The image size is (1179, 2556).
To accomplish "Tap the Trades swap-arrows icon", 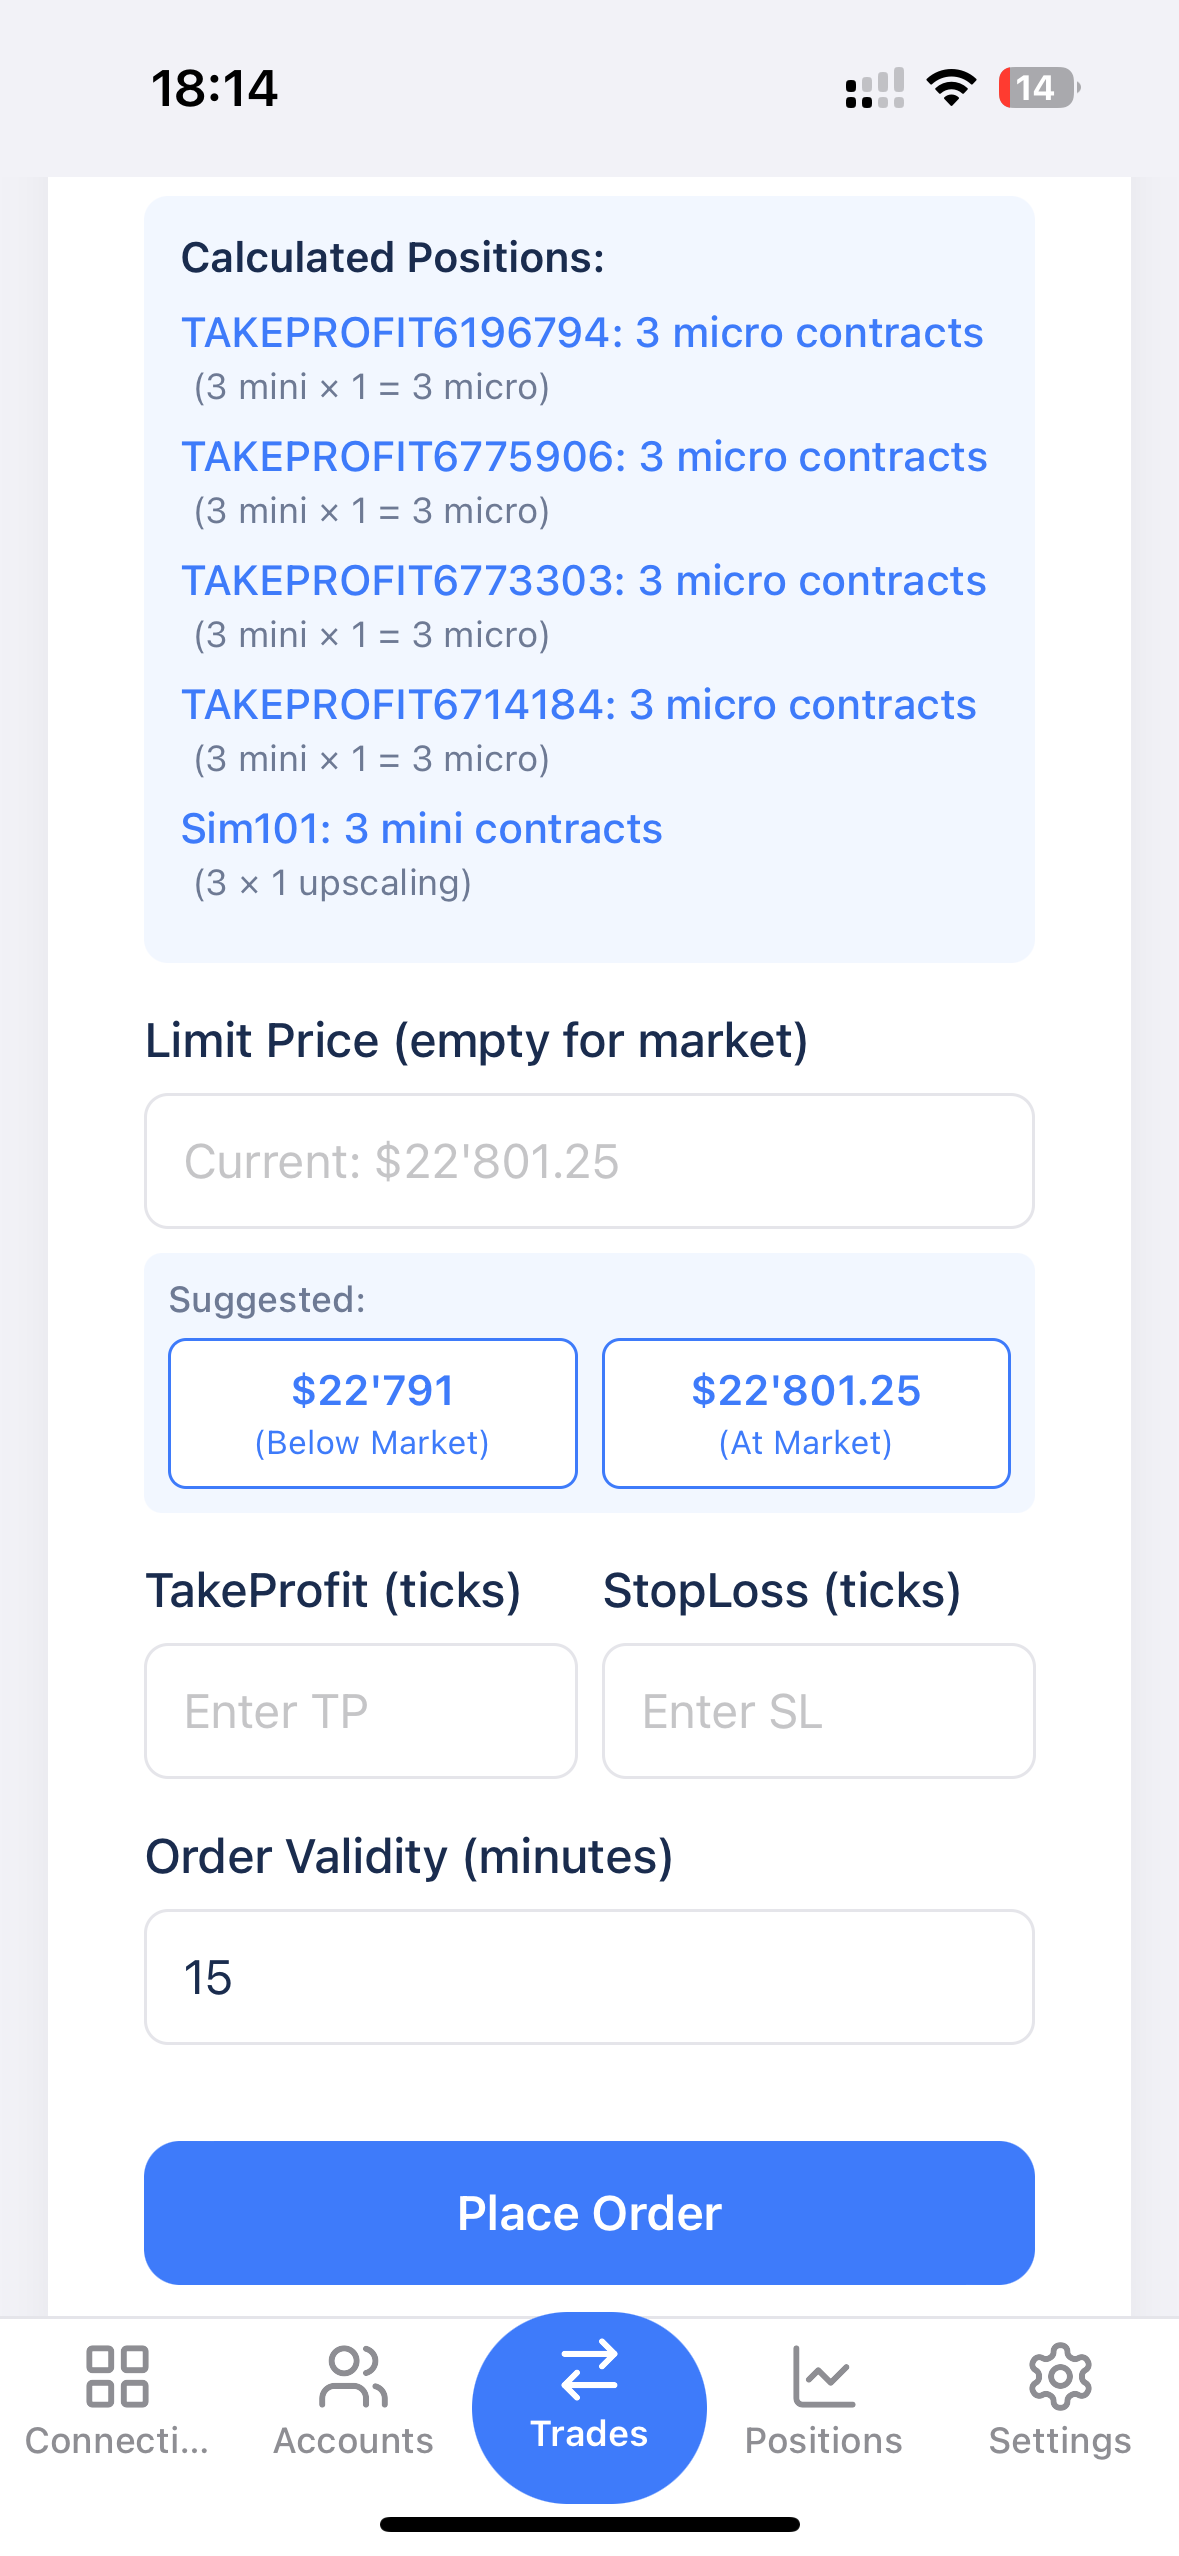I will (x=589, y=2370).
